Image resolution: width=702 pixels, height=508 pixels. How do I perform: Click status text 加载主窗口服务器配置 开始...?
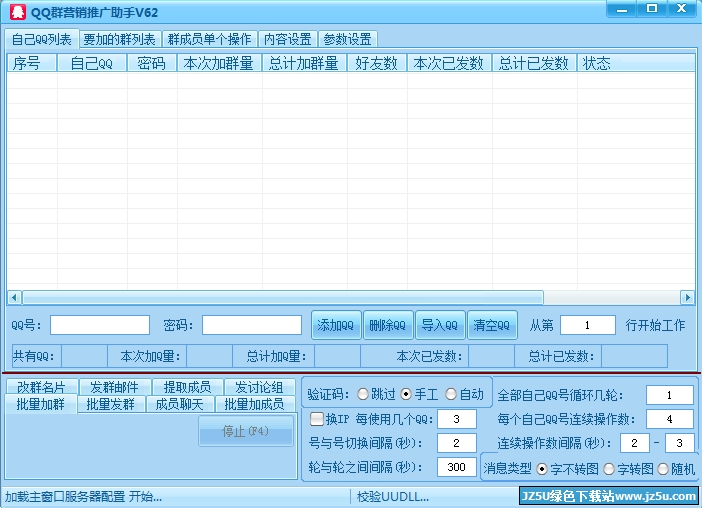tap(83, 496)
